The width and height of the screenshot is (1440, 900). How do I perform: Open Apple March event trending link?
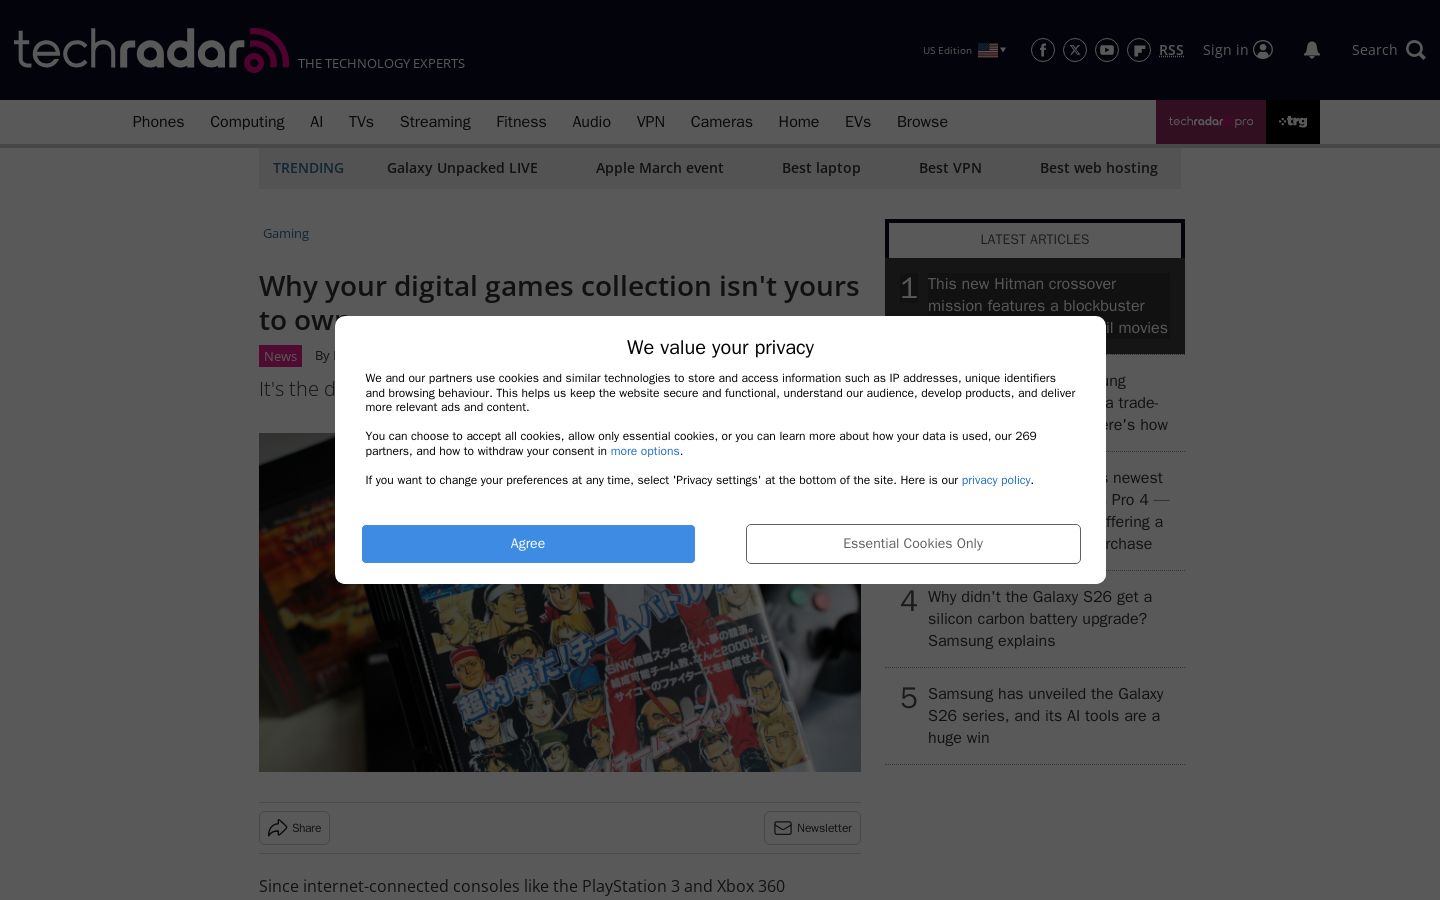click(659, 168)
